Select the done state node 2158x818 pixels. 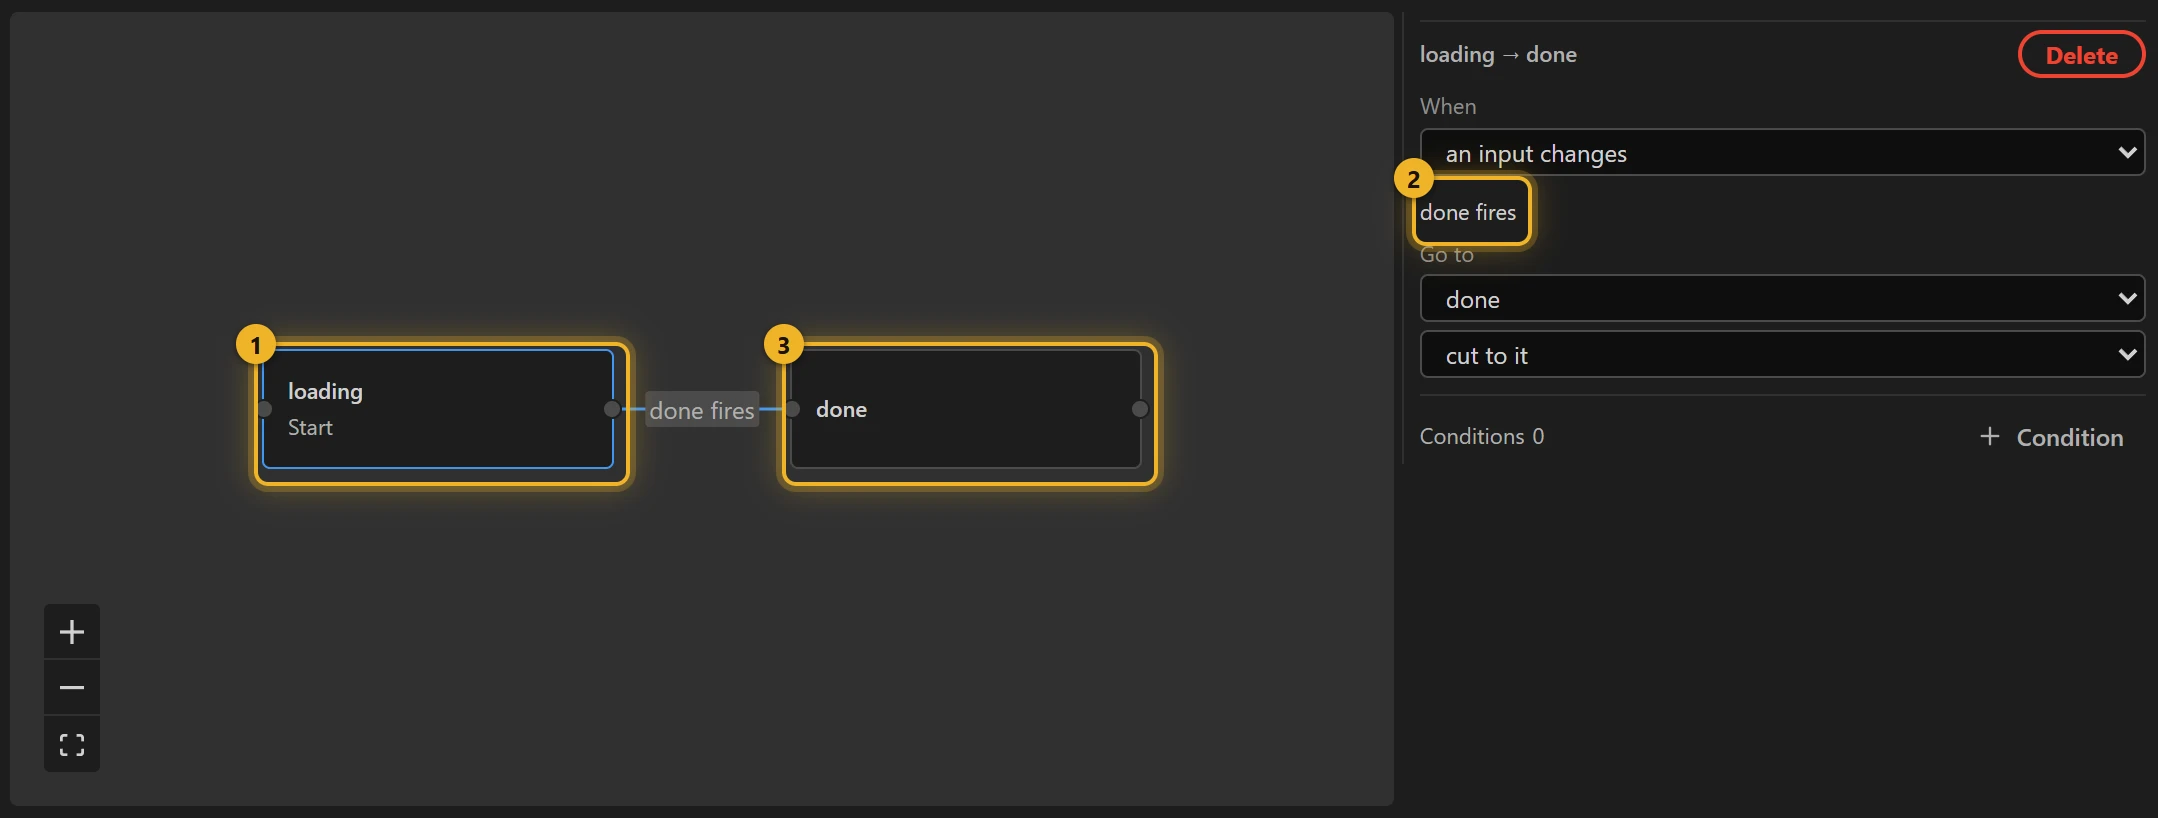(x=966, y=409)
